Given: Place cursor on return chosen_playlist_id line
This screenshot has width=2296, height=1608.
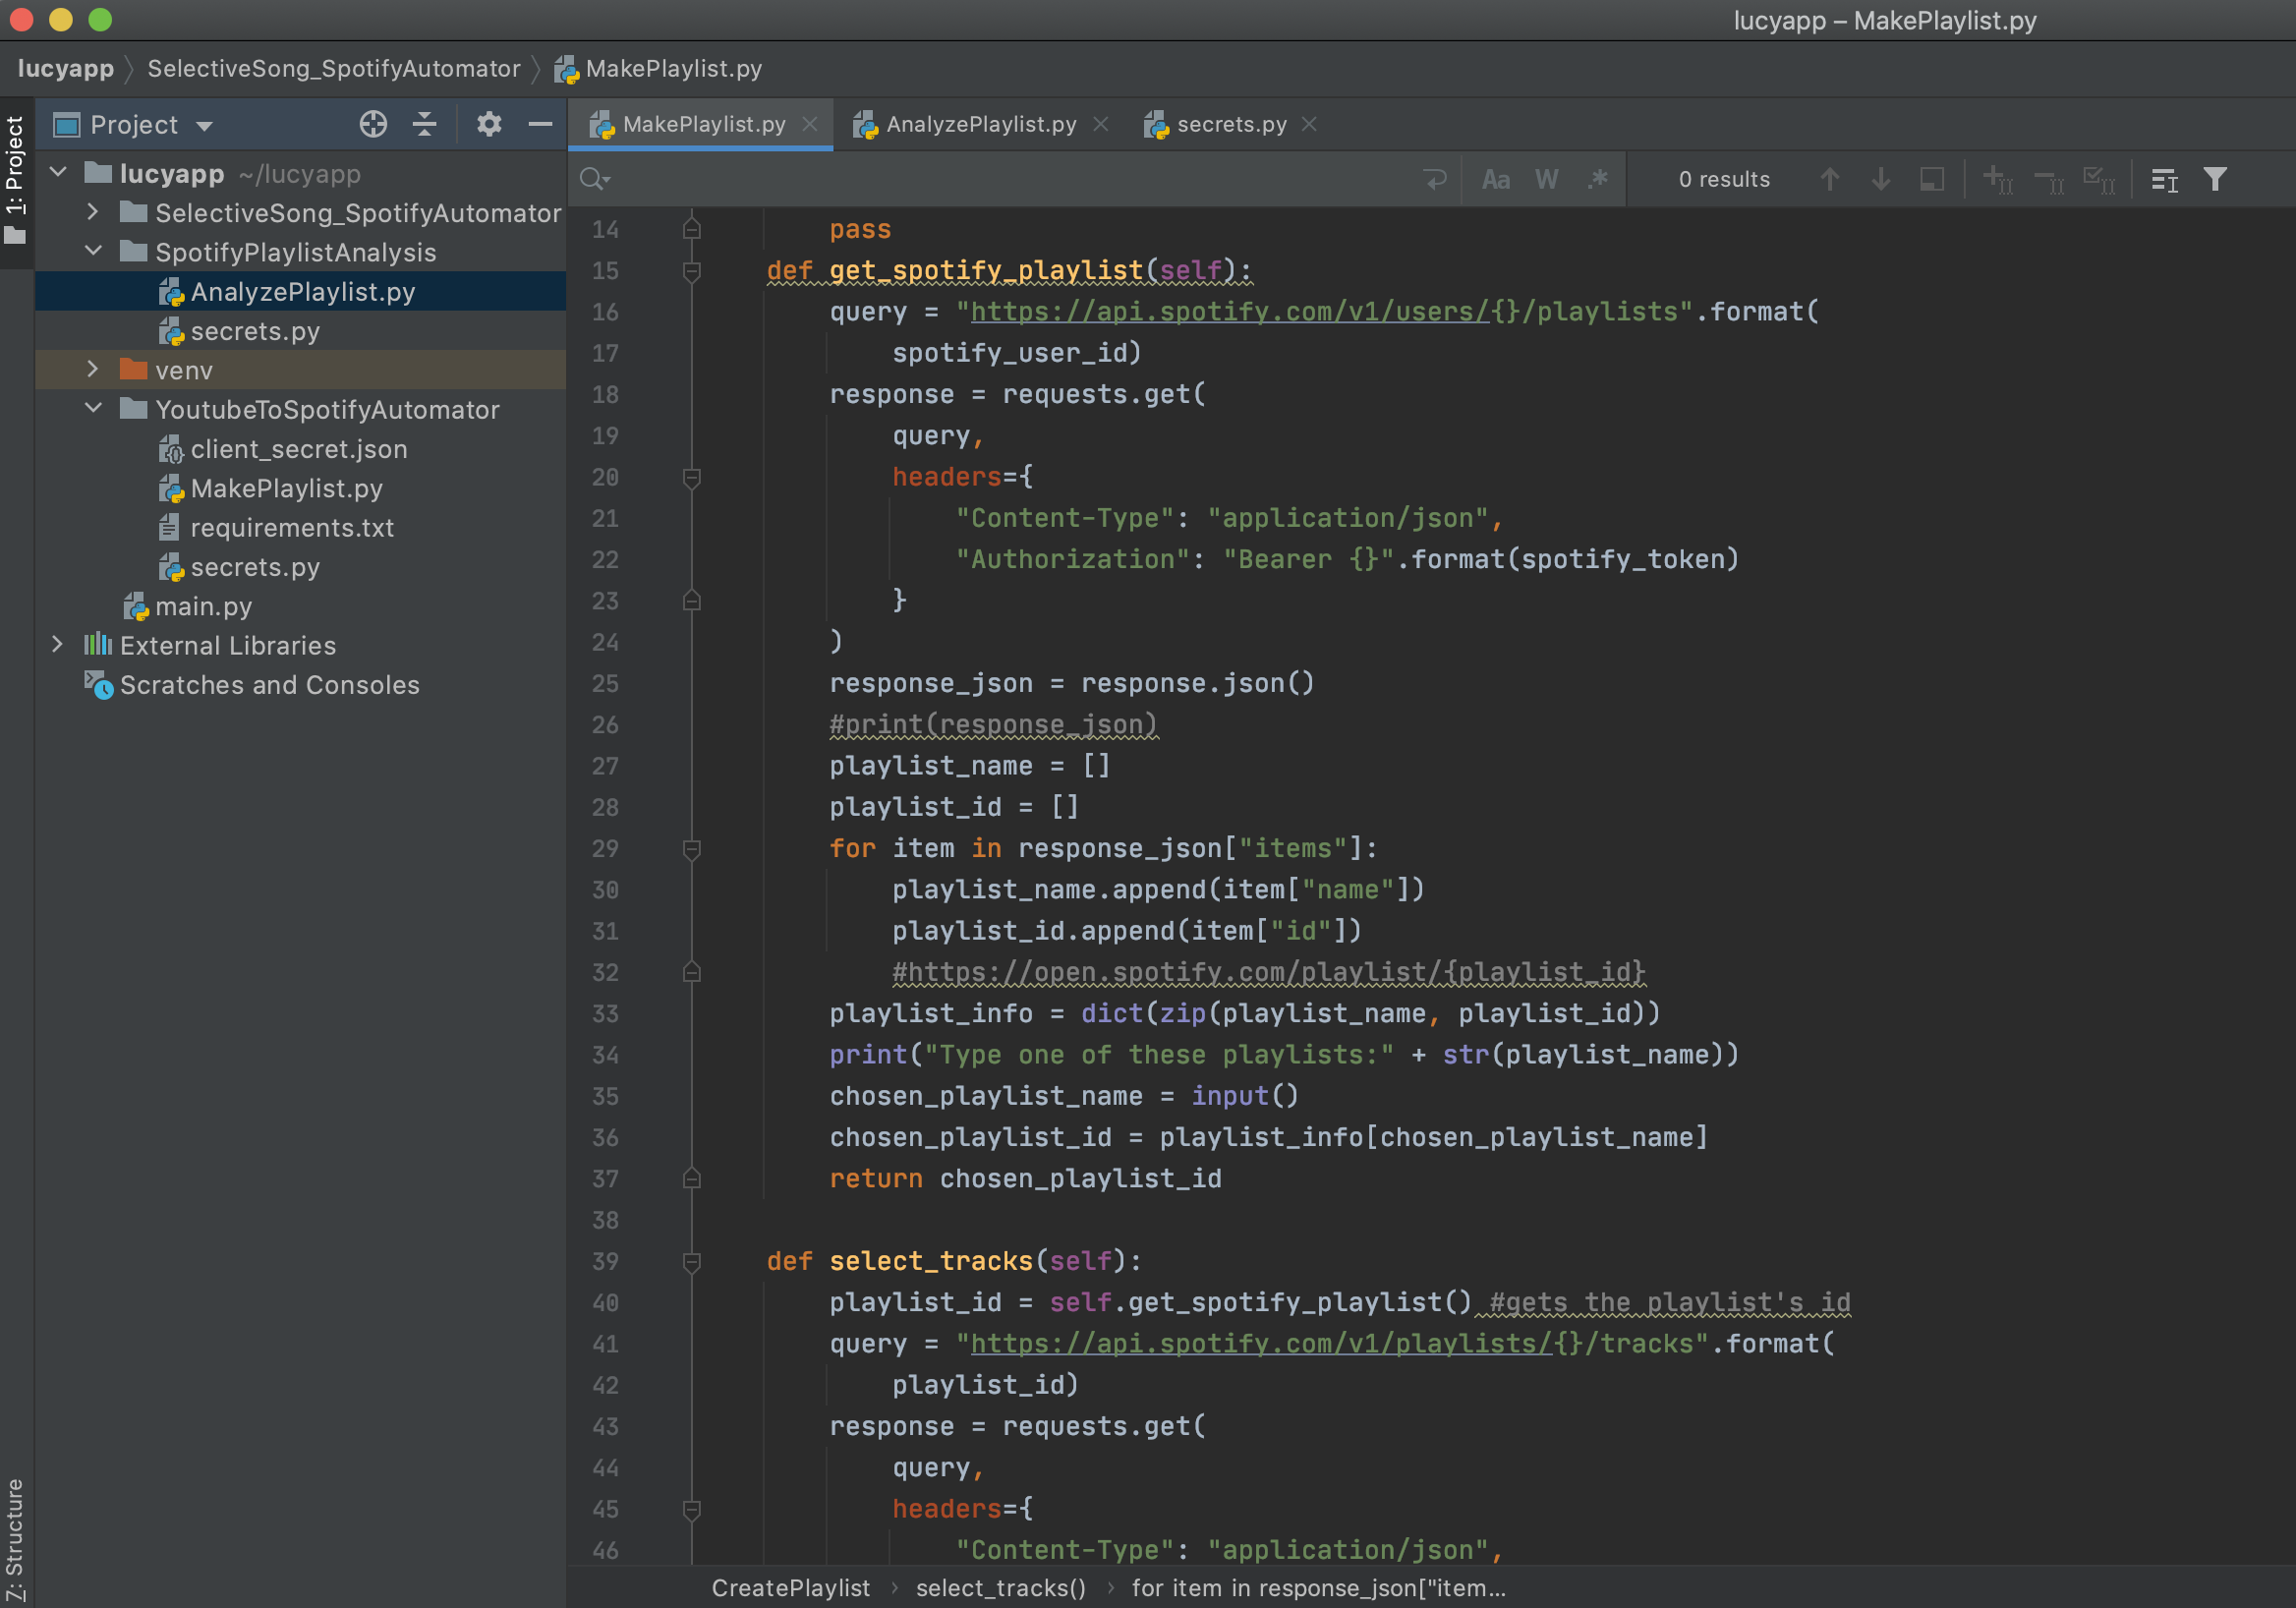Looking at the screenshot, I should 1025,1179.
